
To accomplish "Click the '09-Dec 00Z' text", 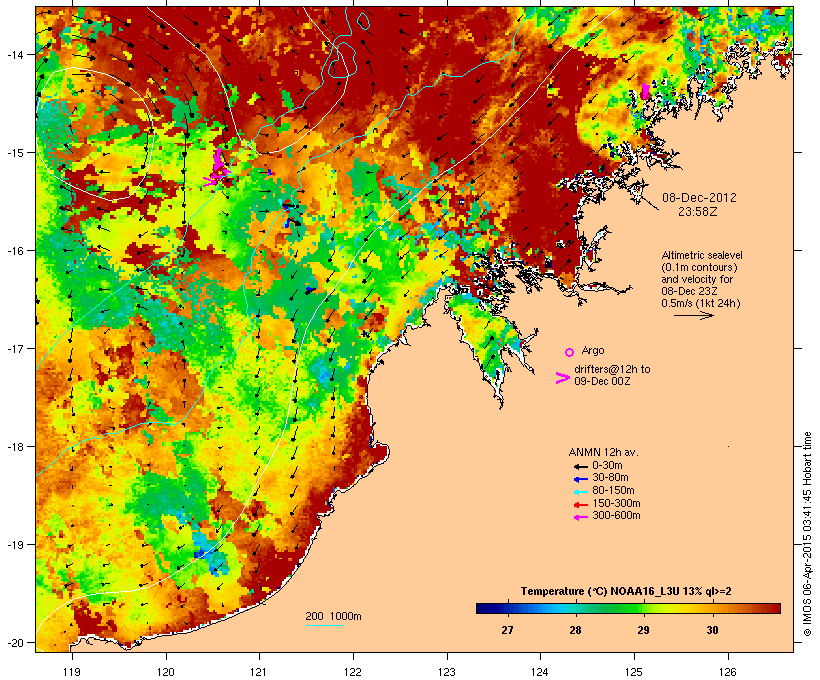I will 602,381.
